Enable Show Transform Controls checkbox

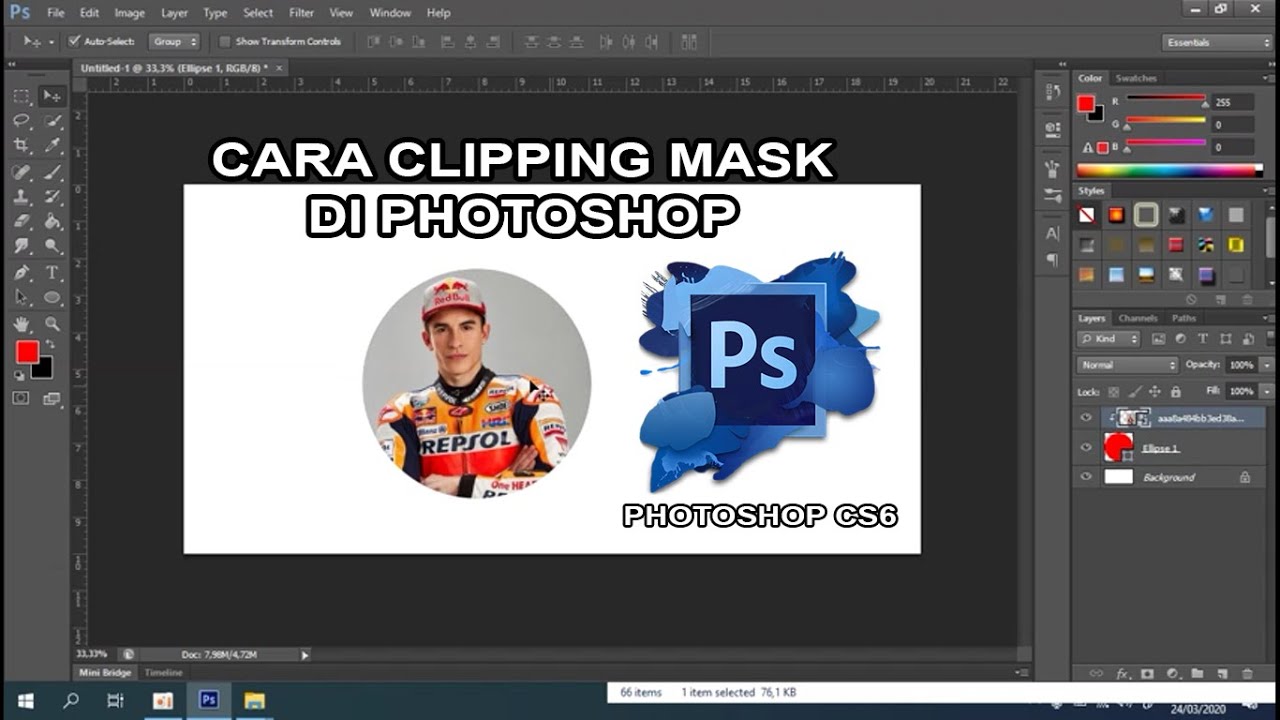coord(225,42)
